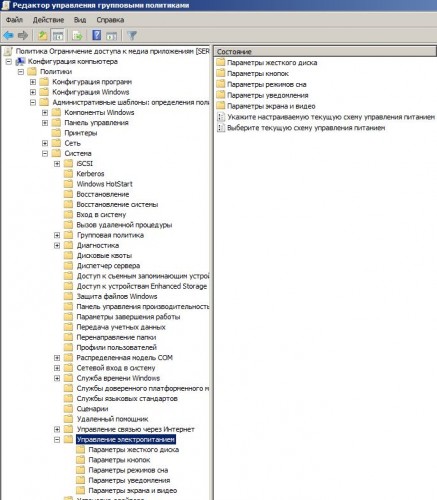
Task: Expand the iSCSI tree node
Action: pyautogui.click(x=57, y=164)
